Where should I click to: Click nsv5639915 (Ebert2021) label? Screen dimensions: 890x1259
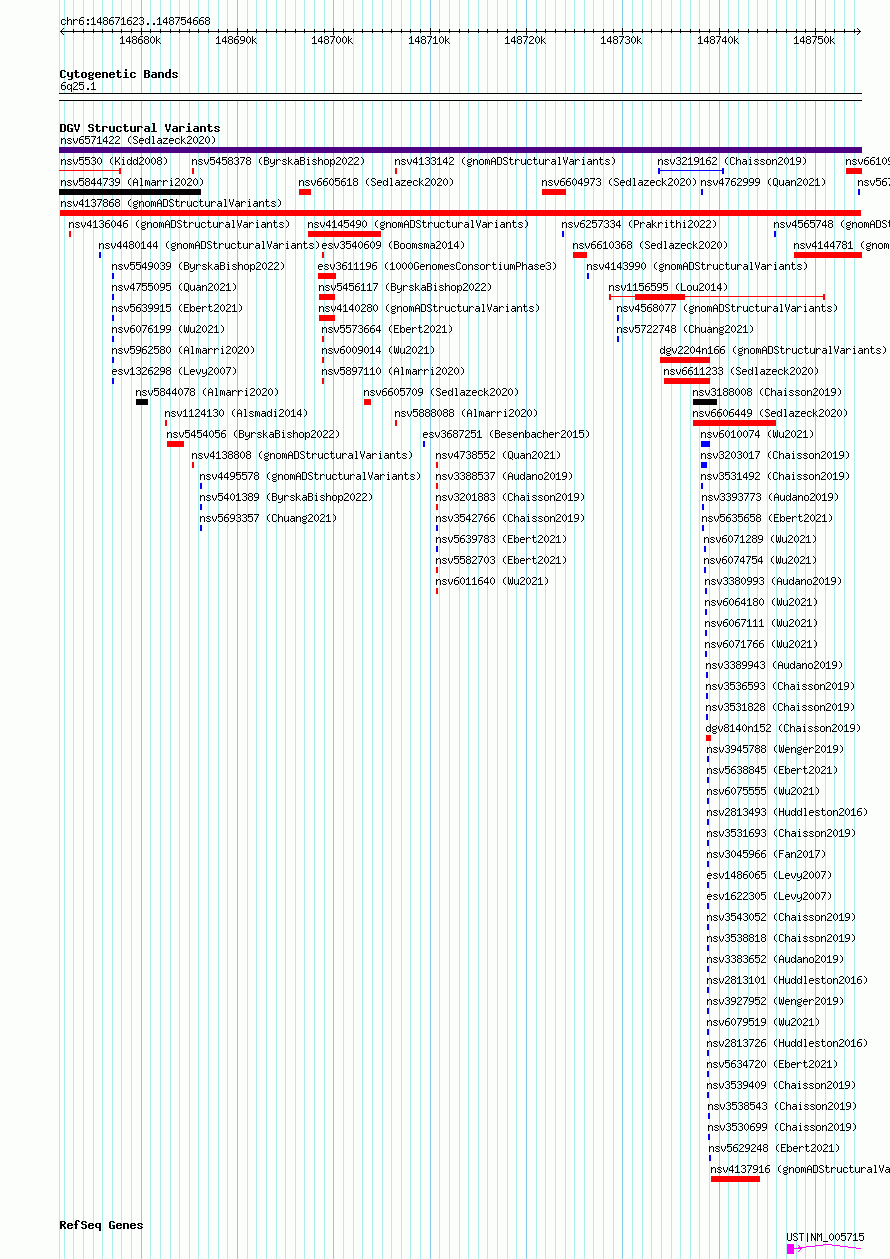[177, 308]
